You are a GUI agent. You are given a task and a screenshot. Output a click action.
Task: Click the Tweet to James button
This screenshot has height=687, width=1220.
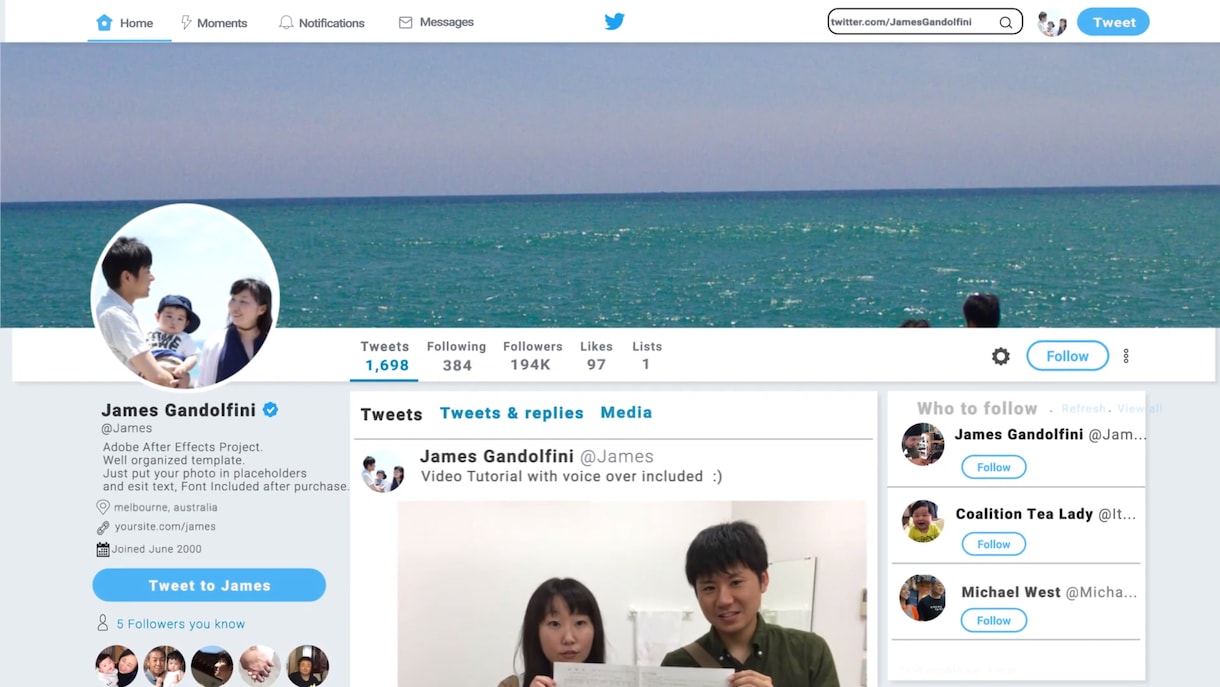[x=209, y=585]
